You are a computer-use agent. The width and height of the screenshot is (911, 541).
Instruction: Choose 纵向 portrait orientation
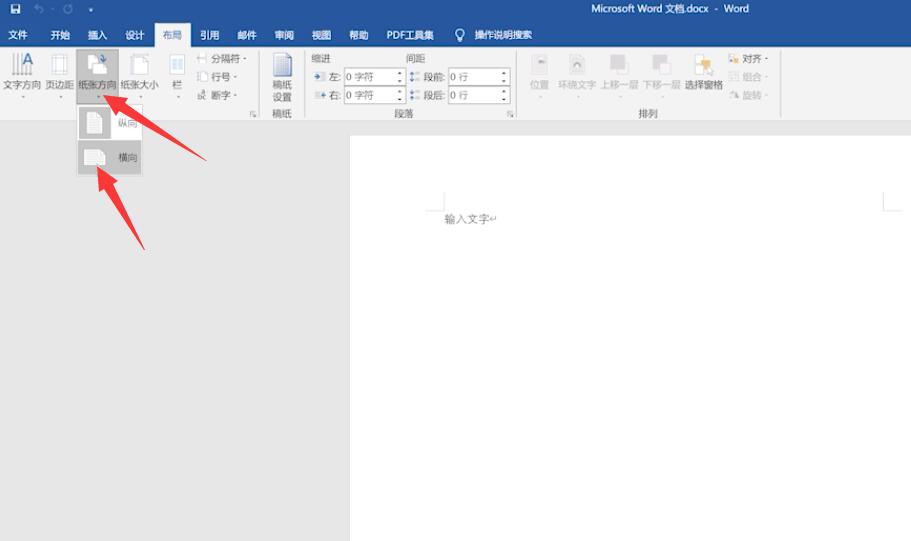pos(110,123)
